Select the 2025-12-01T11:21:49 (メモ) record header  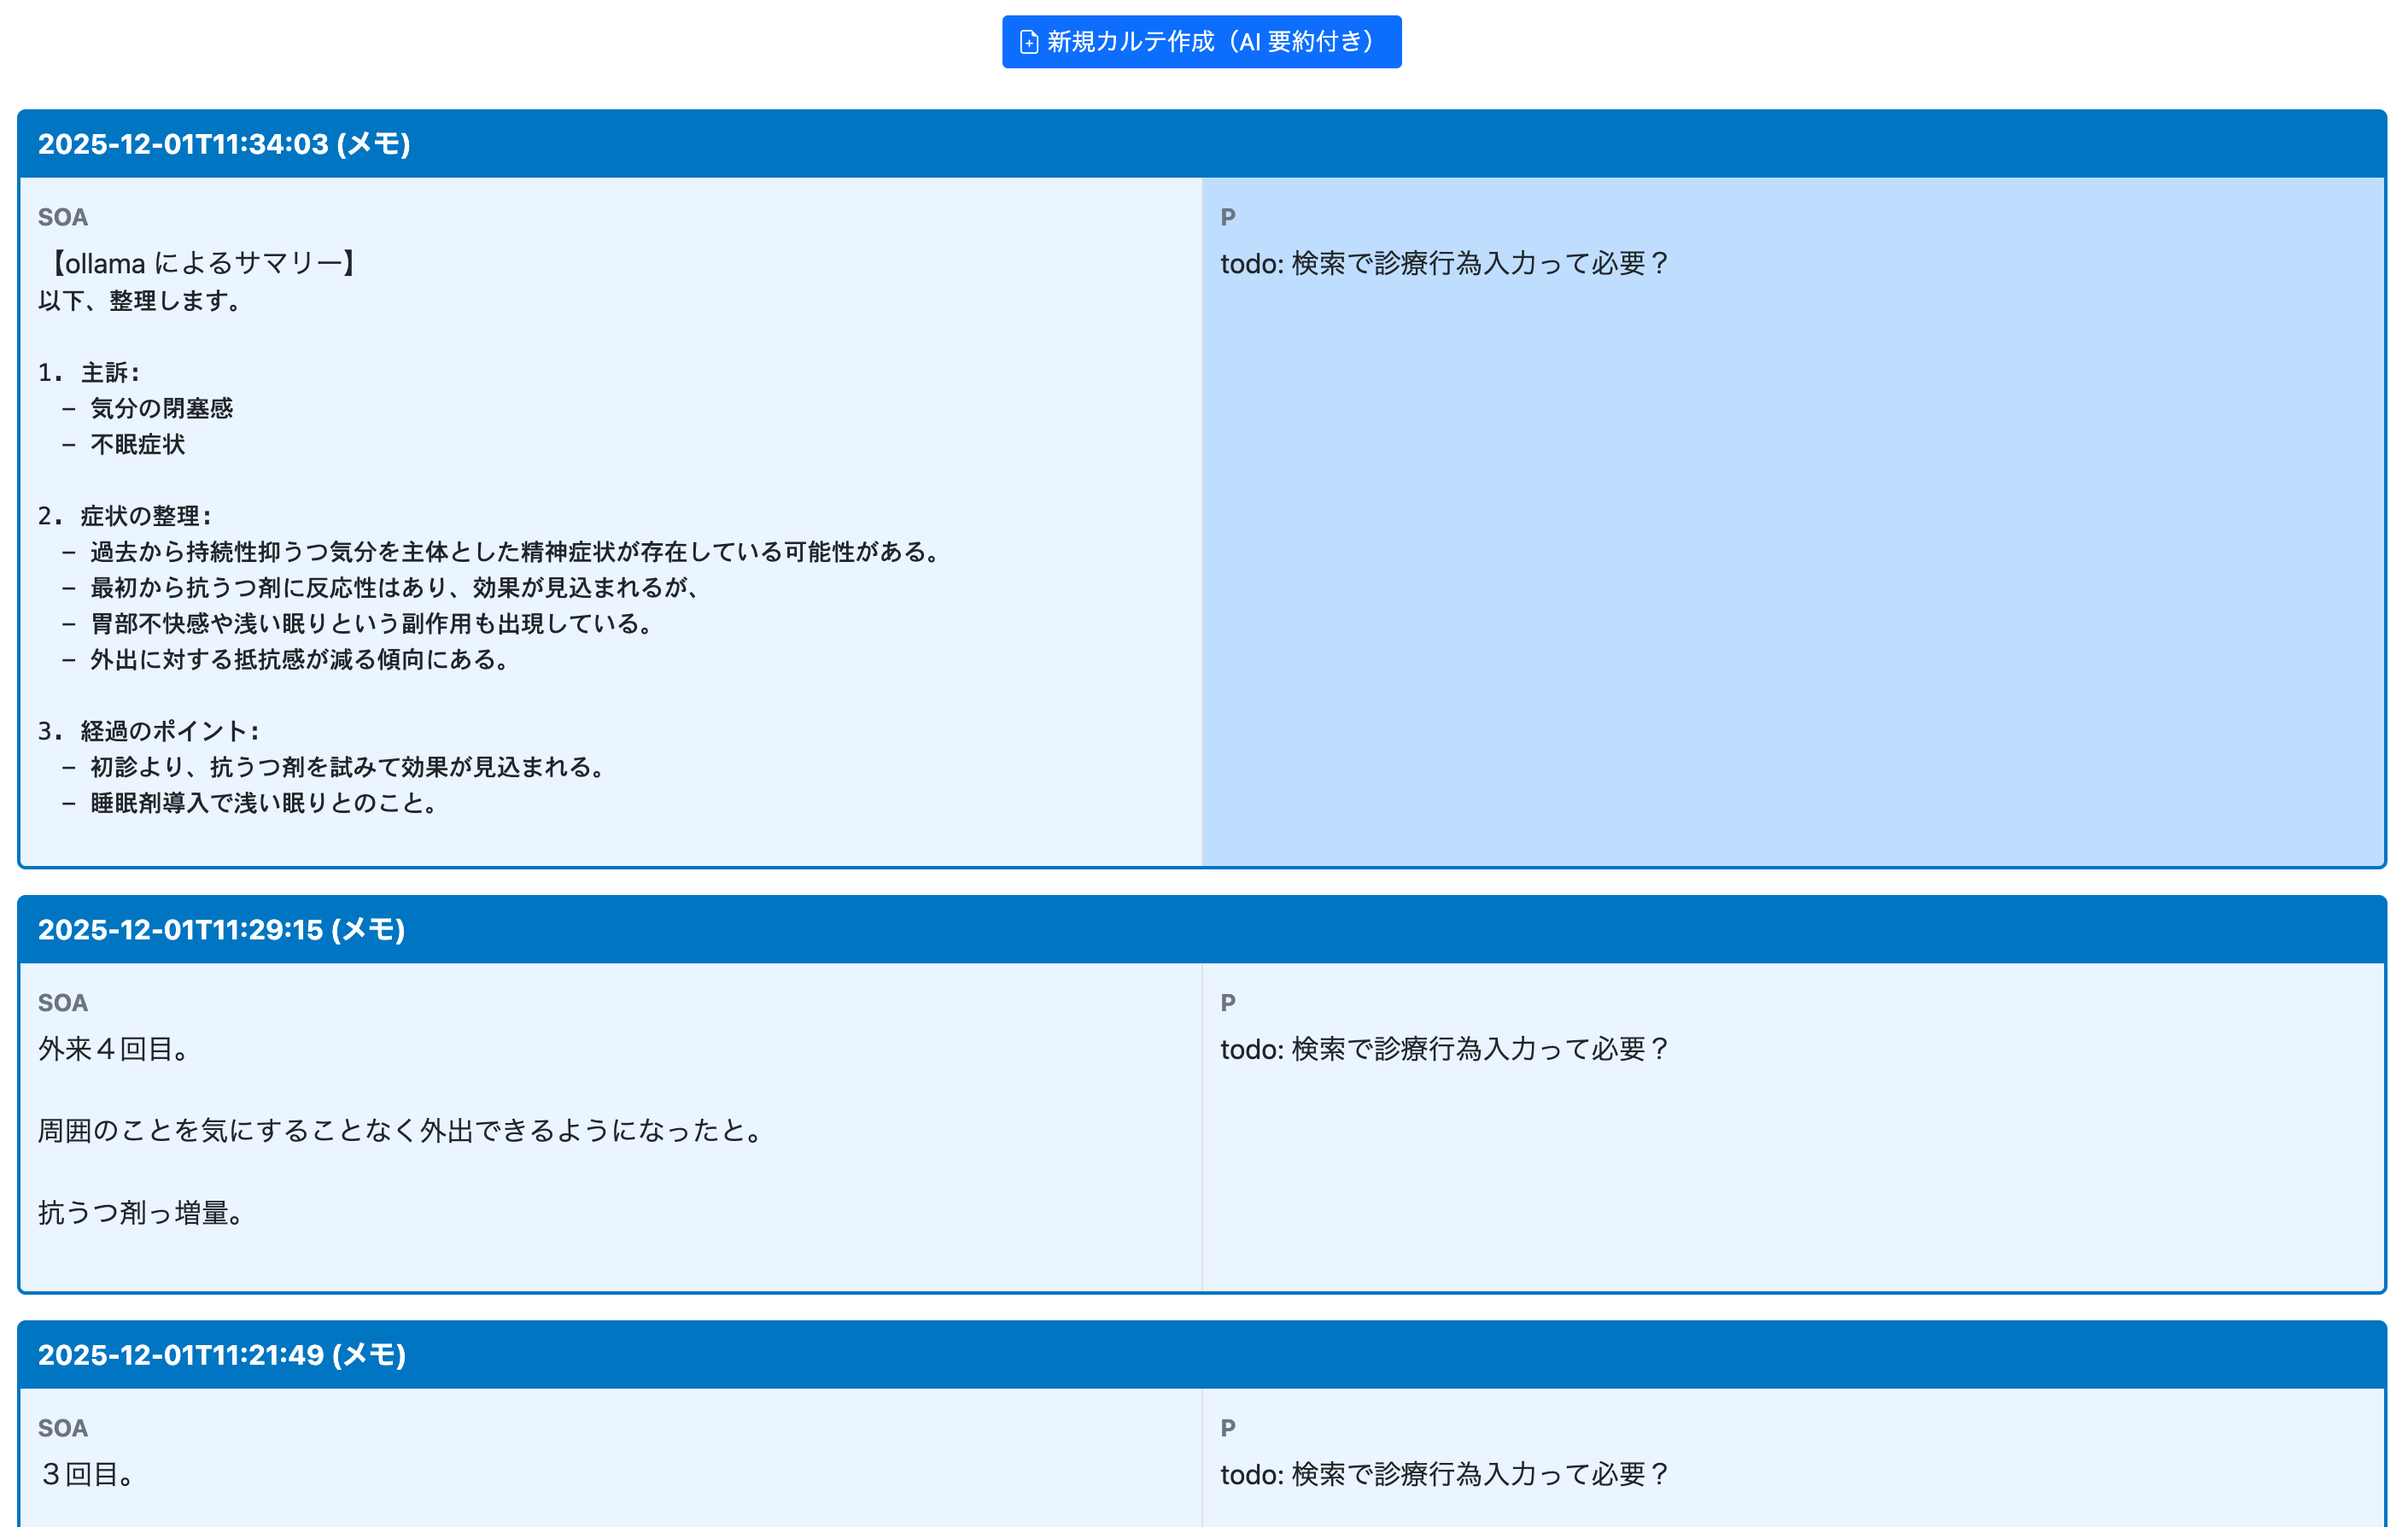tap(221, 1354)
